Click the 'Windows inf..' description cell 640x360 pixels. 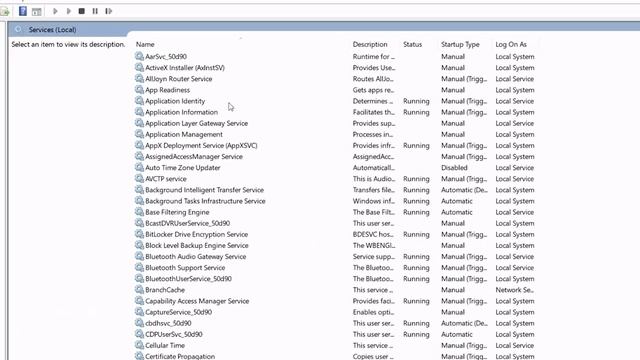point(373,201)
